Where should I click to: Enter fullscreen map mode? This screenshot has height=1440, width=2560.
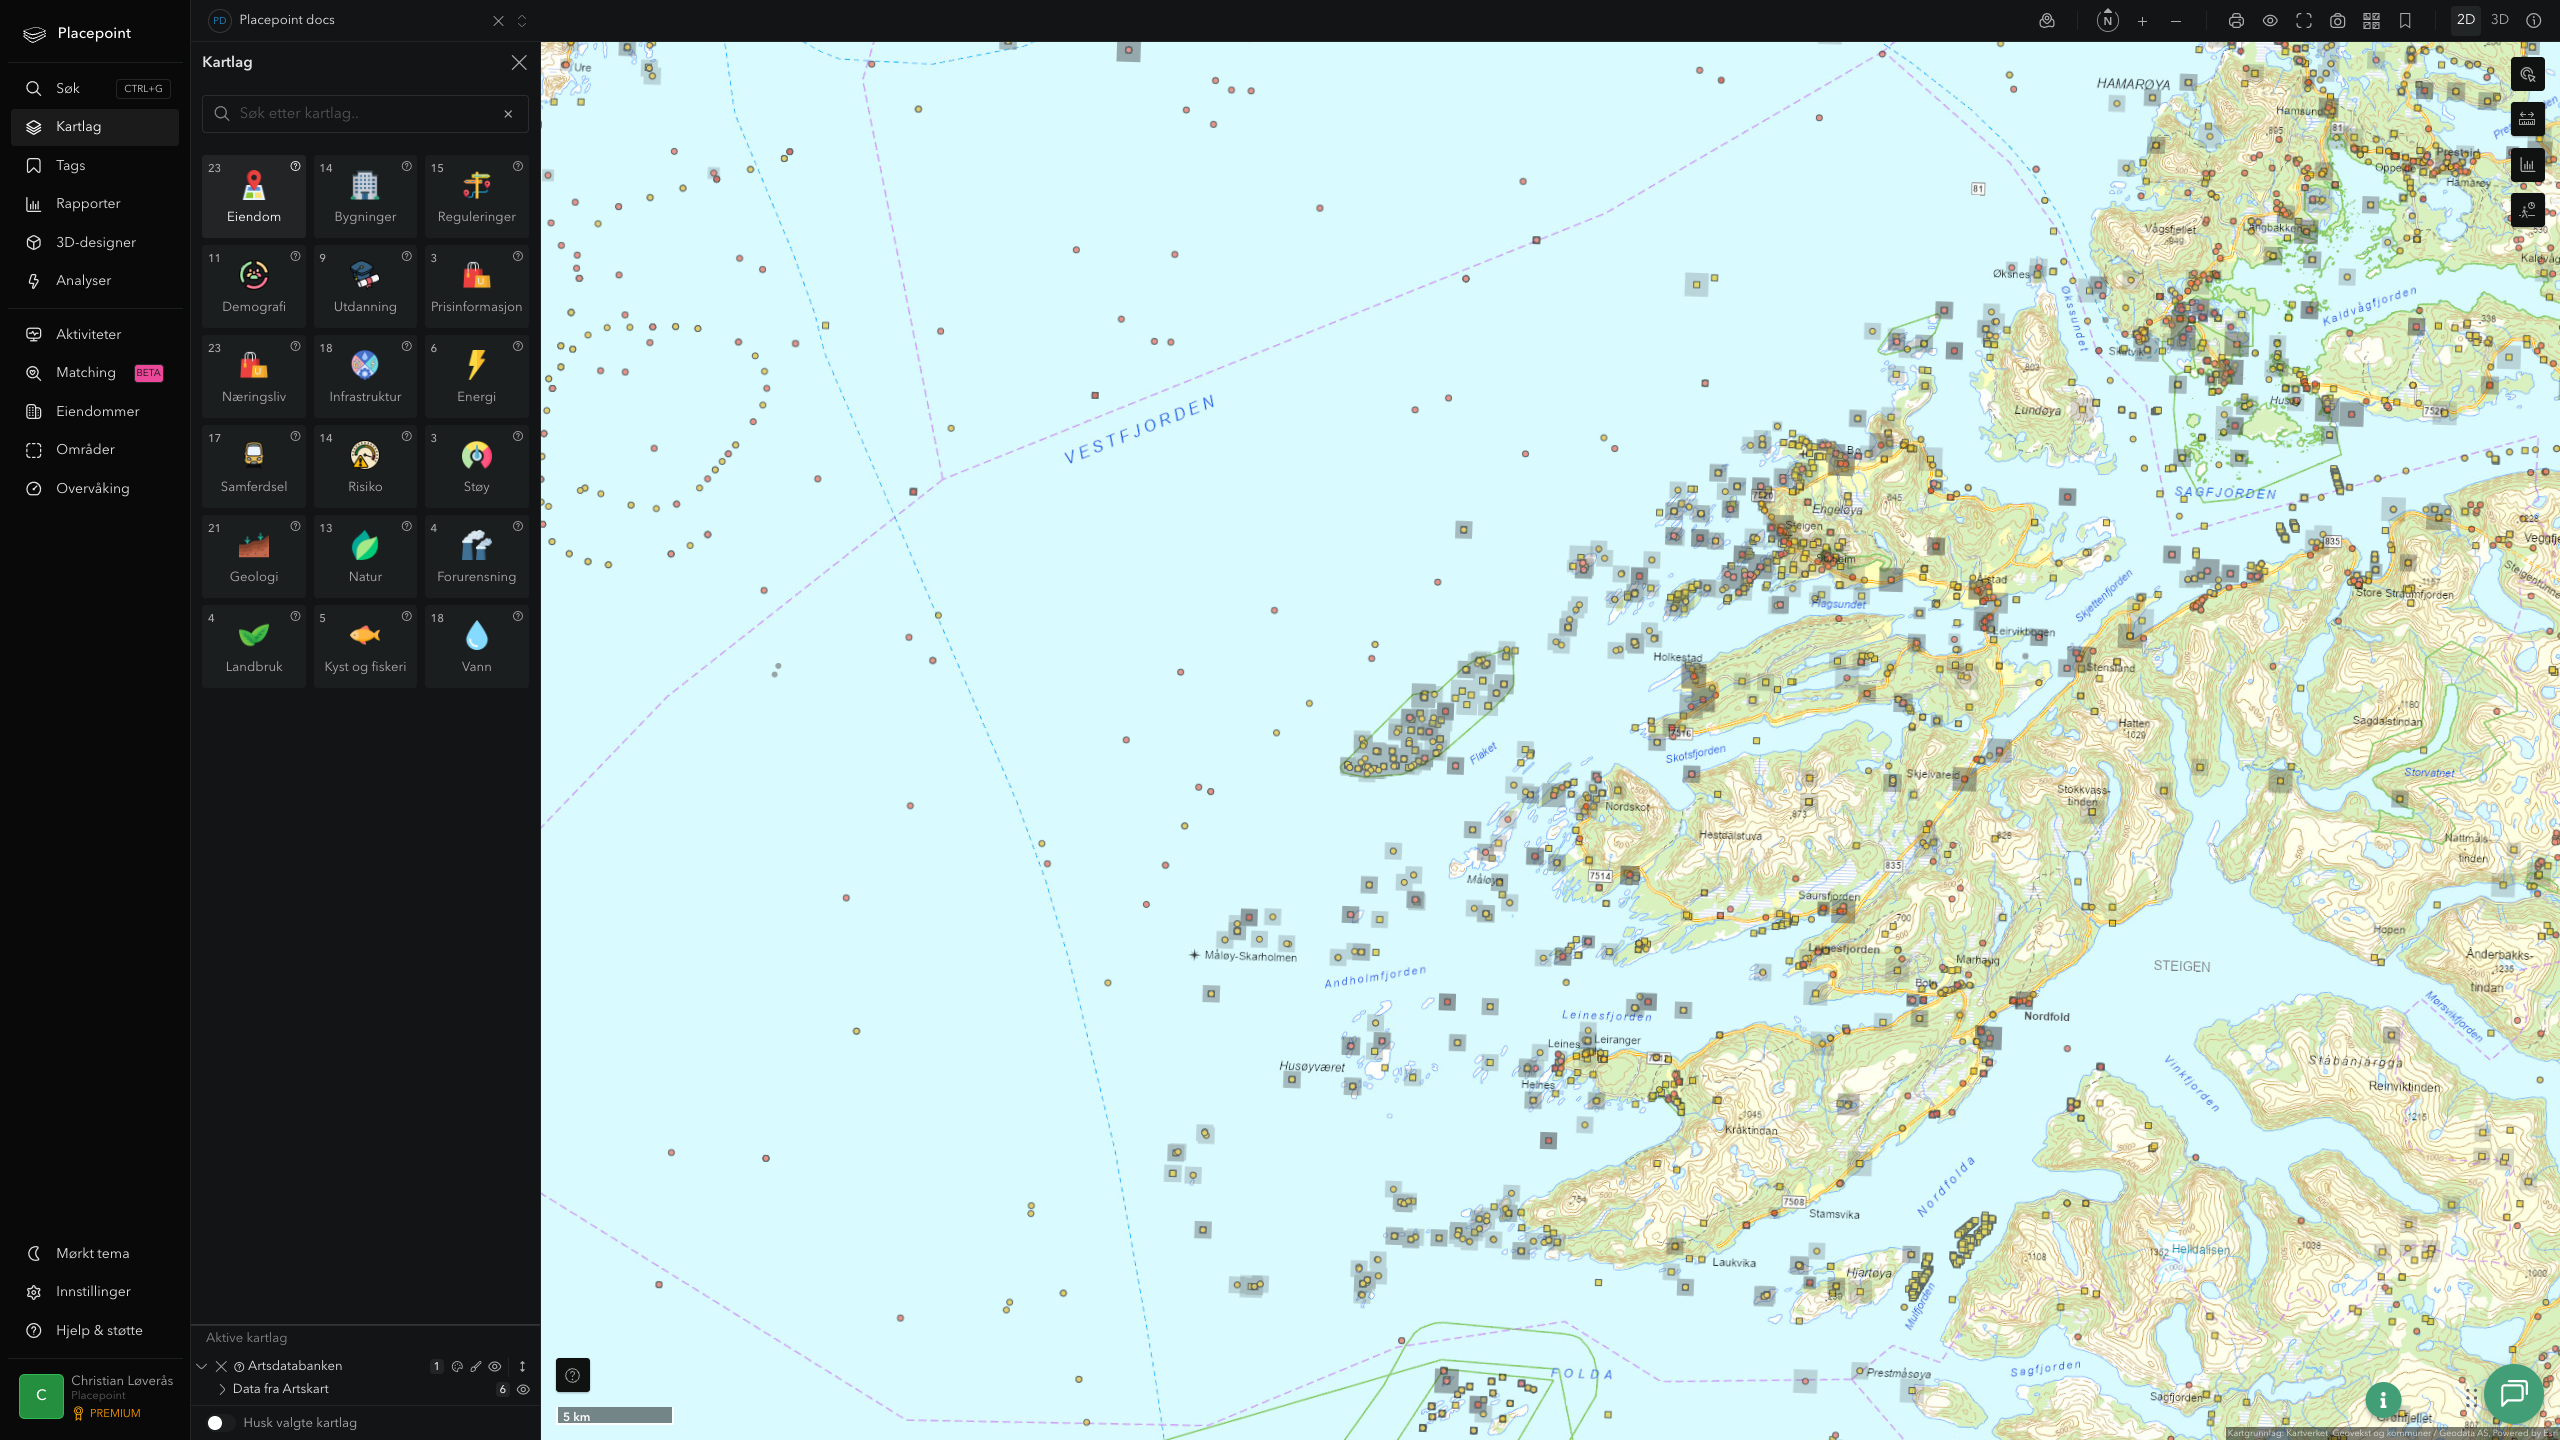coord(2304,21)
